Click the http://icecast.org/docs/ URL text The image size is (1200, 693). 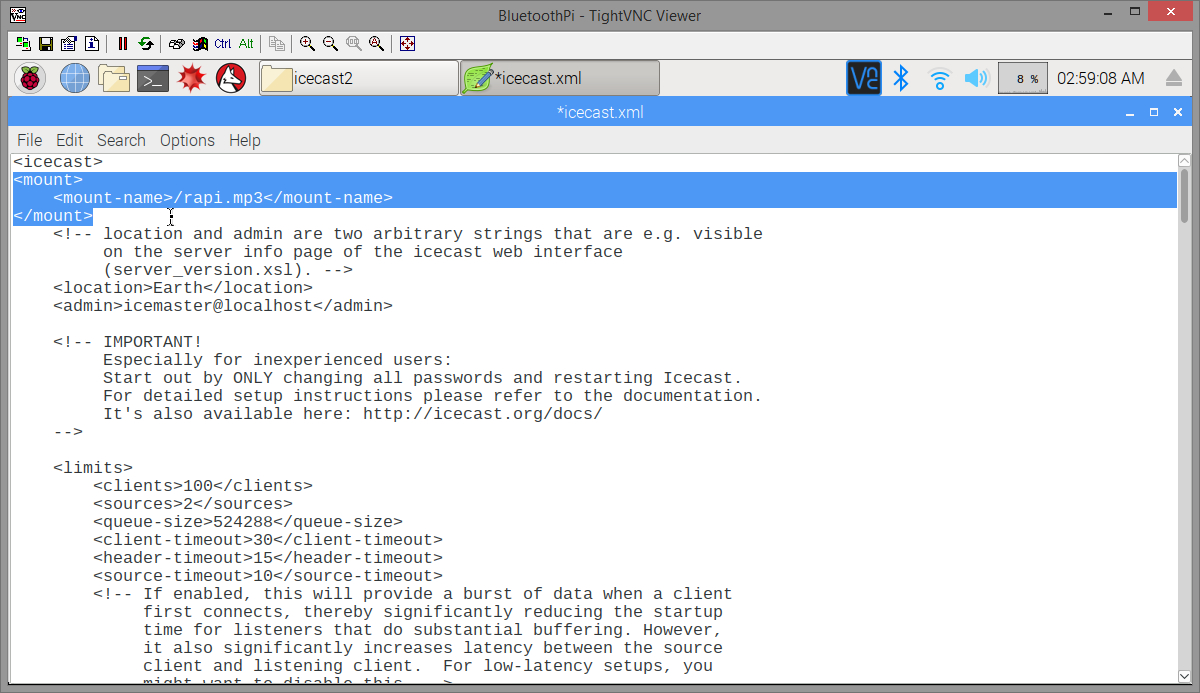click(483, 414)
